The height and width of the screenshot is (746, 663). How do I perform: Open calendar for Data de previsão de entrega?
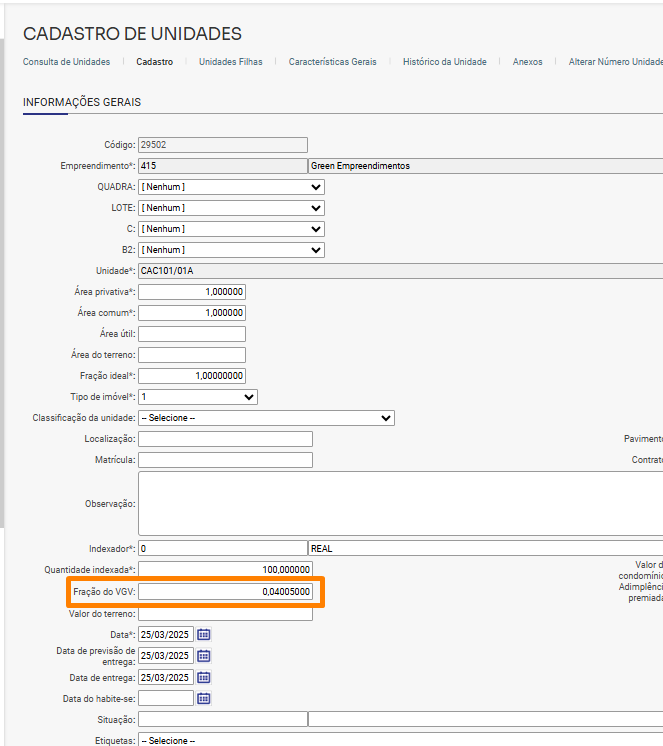click(204, 656)
